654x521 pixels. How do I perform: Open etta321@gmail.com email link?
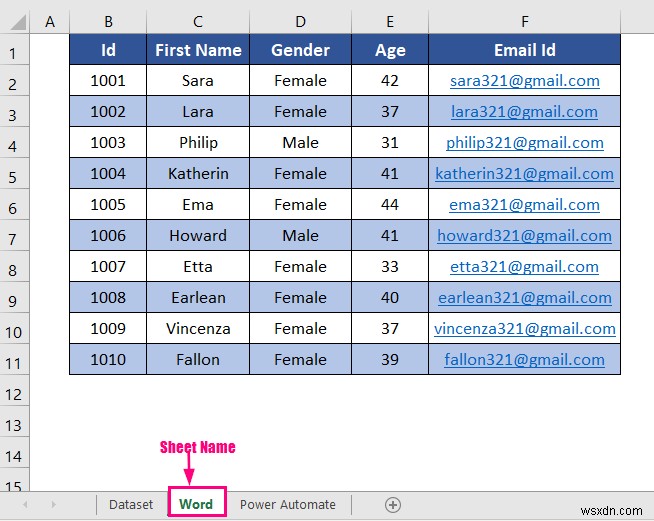(524, 267)
